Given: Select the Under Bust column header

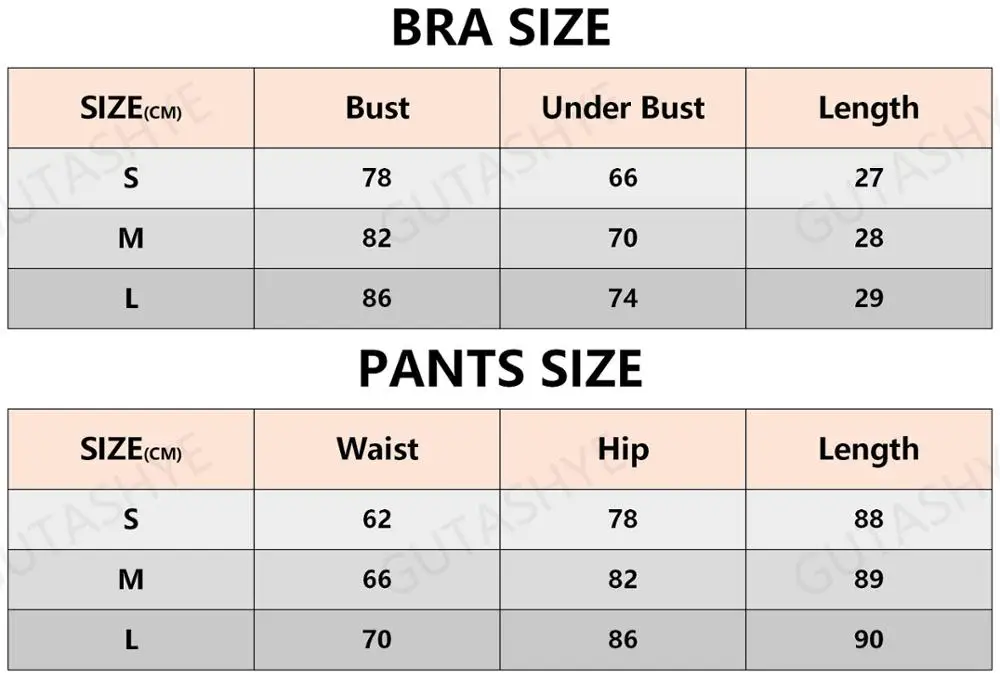Looking at the screenshot, I should (x=623, y=108).
